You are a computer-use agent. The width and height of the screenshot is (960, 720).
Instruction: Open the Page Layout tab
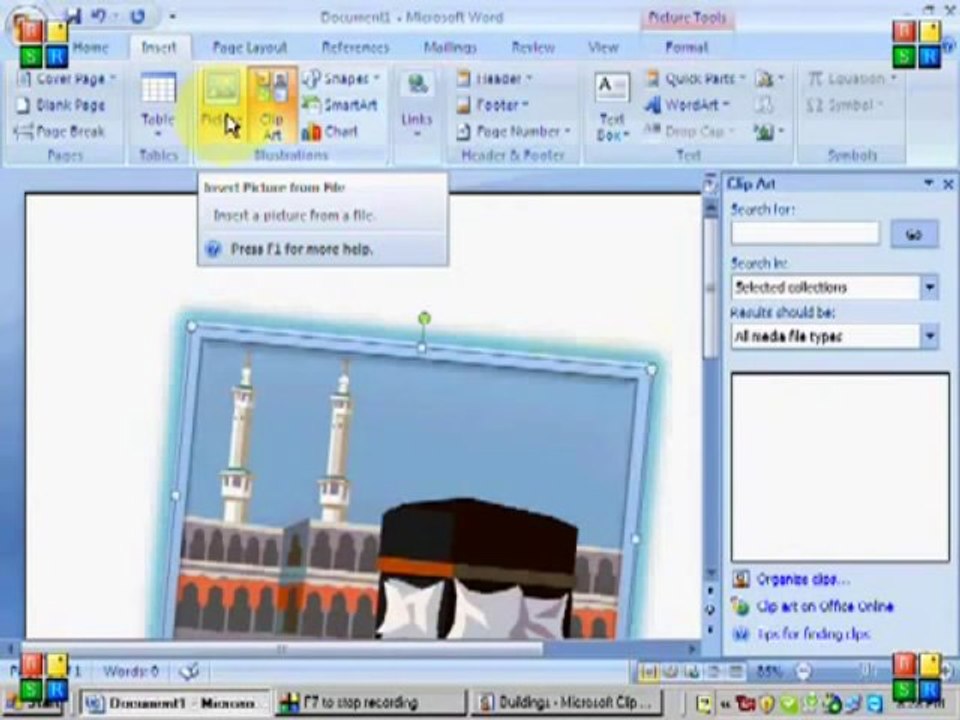[x=249, y=47]
